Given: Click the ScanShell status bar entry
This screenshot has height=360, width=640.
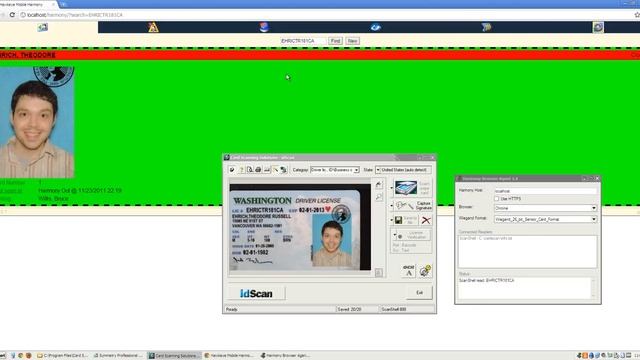Looking at the screenshot, I should [407, 309].
